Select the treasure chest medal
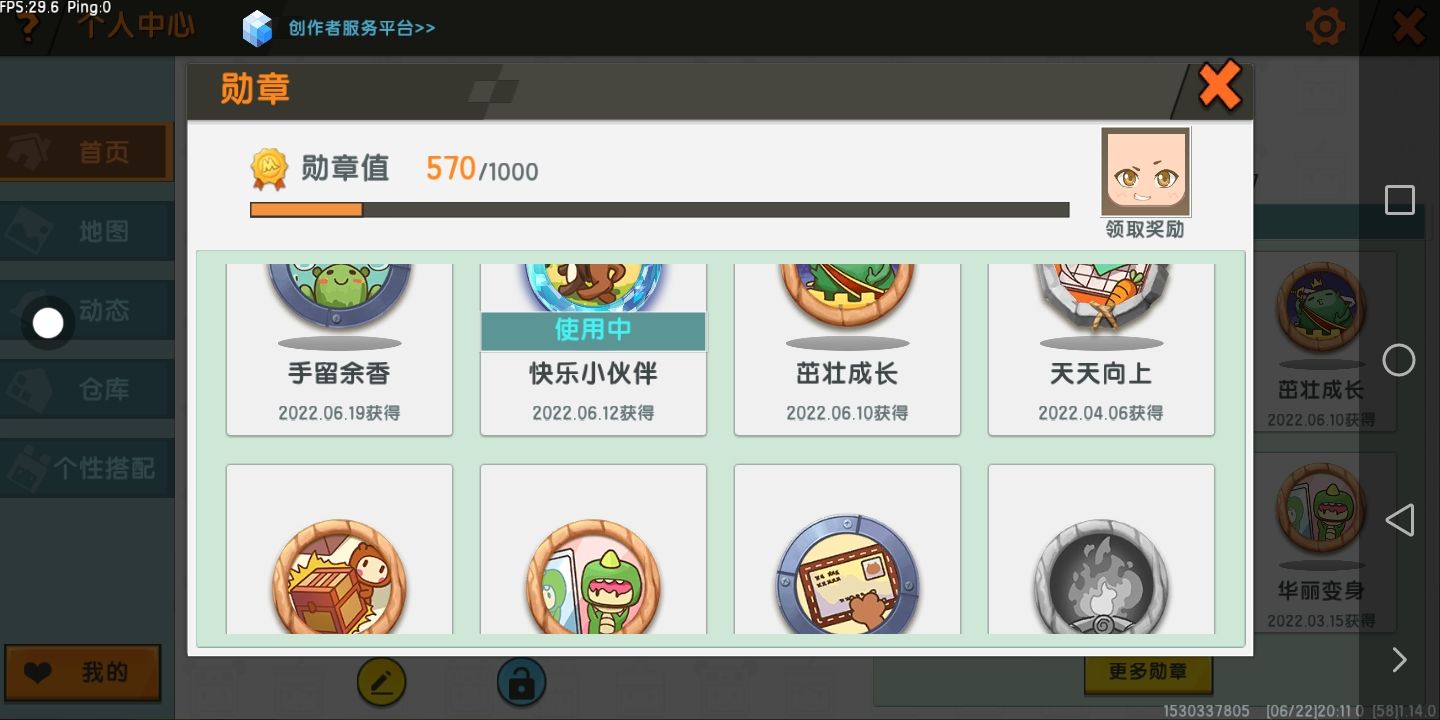 coord(339,549)
